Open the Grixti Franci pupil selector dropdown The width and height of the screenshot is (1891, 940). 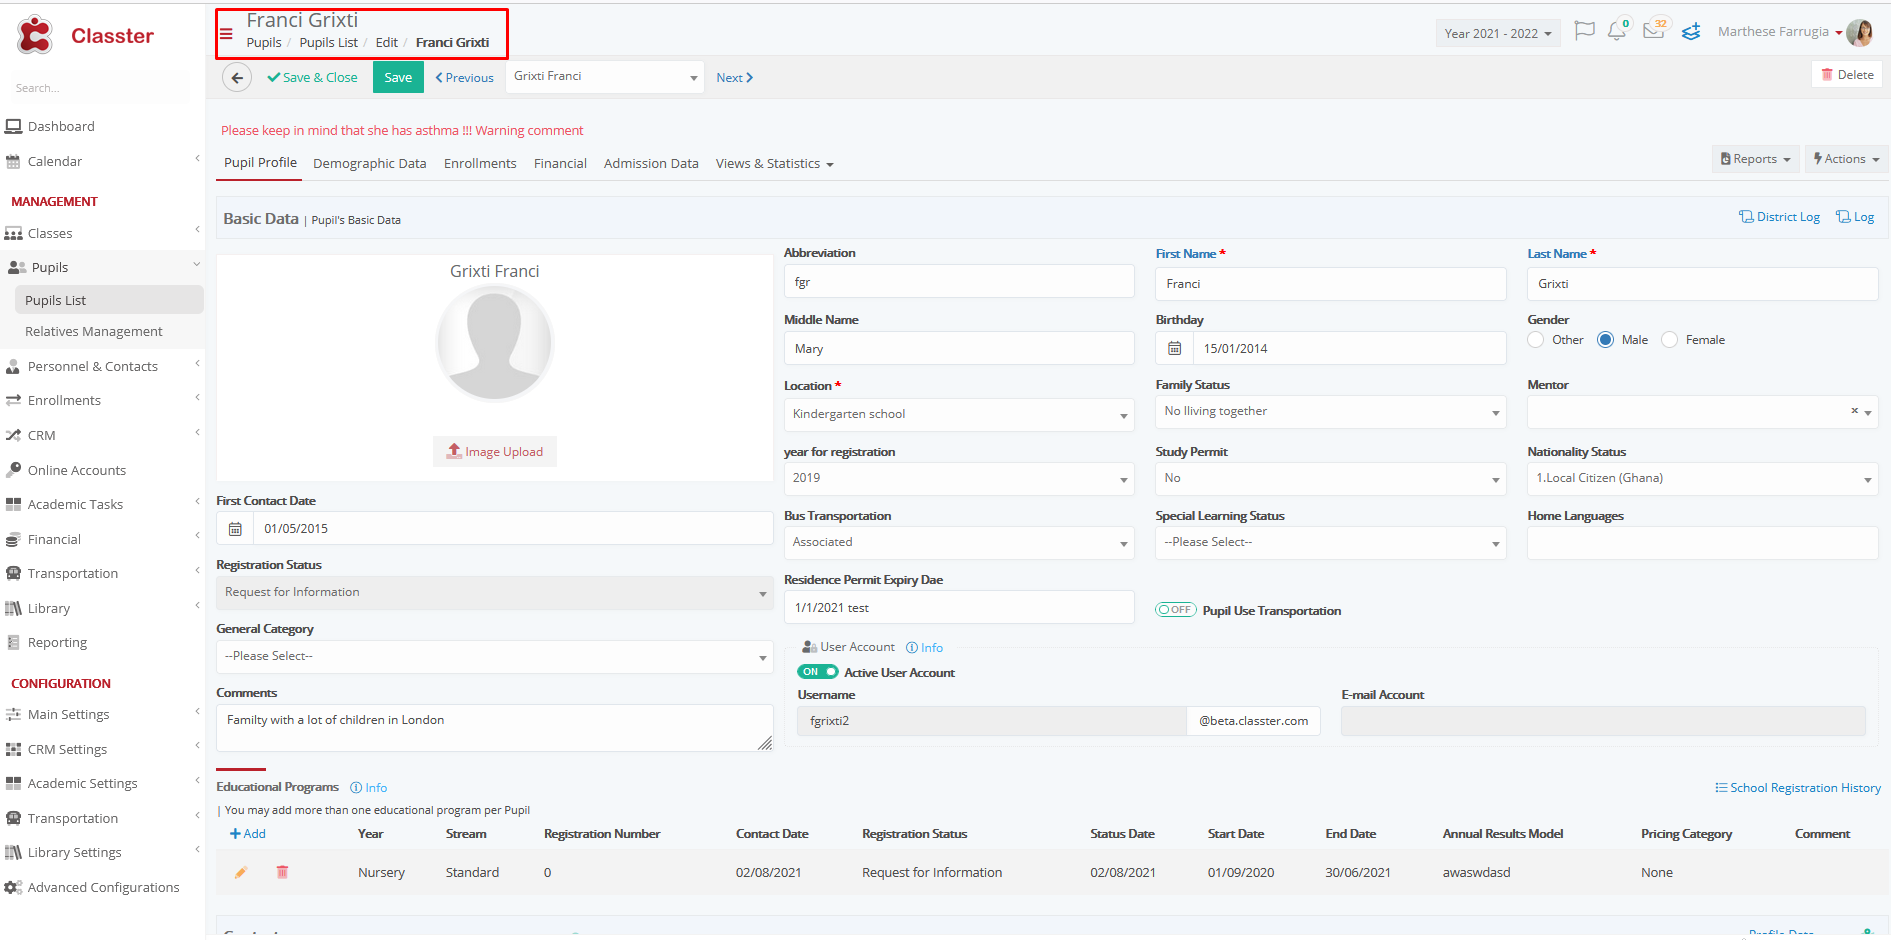coord(605,77)
